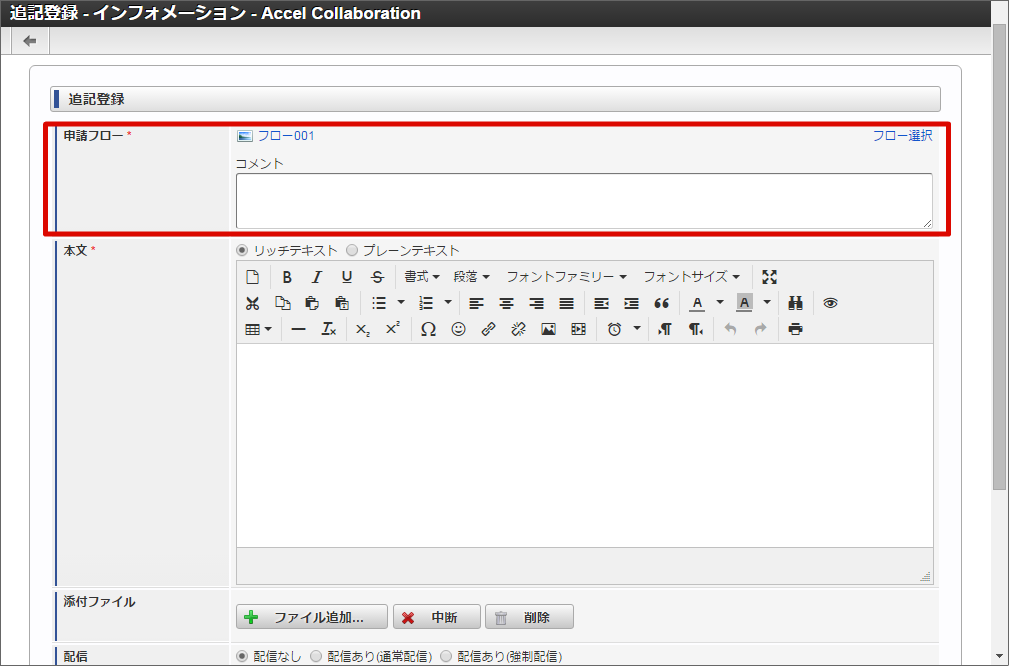Insert a table into the body
This screenshot has width=1009, height=666.
coord(252,329)
